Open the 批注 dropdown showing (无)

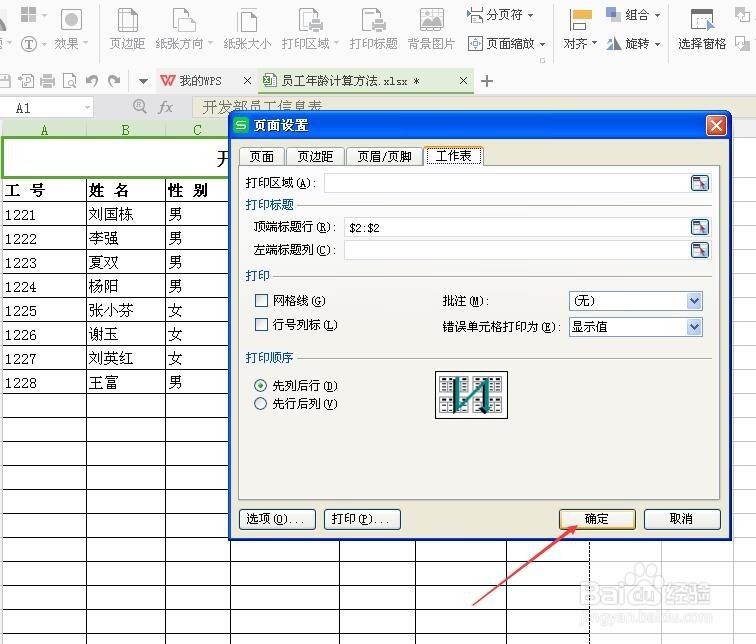pyautogui.click(x=635, y=301)
